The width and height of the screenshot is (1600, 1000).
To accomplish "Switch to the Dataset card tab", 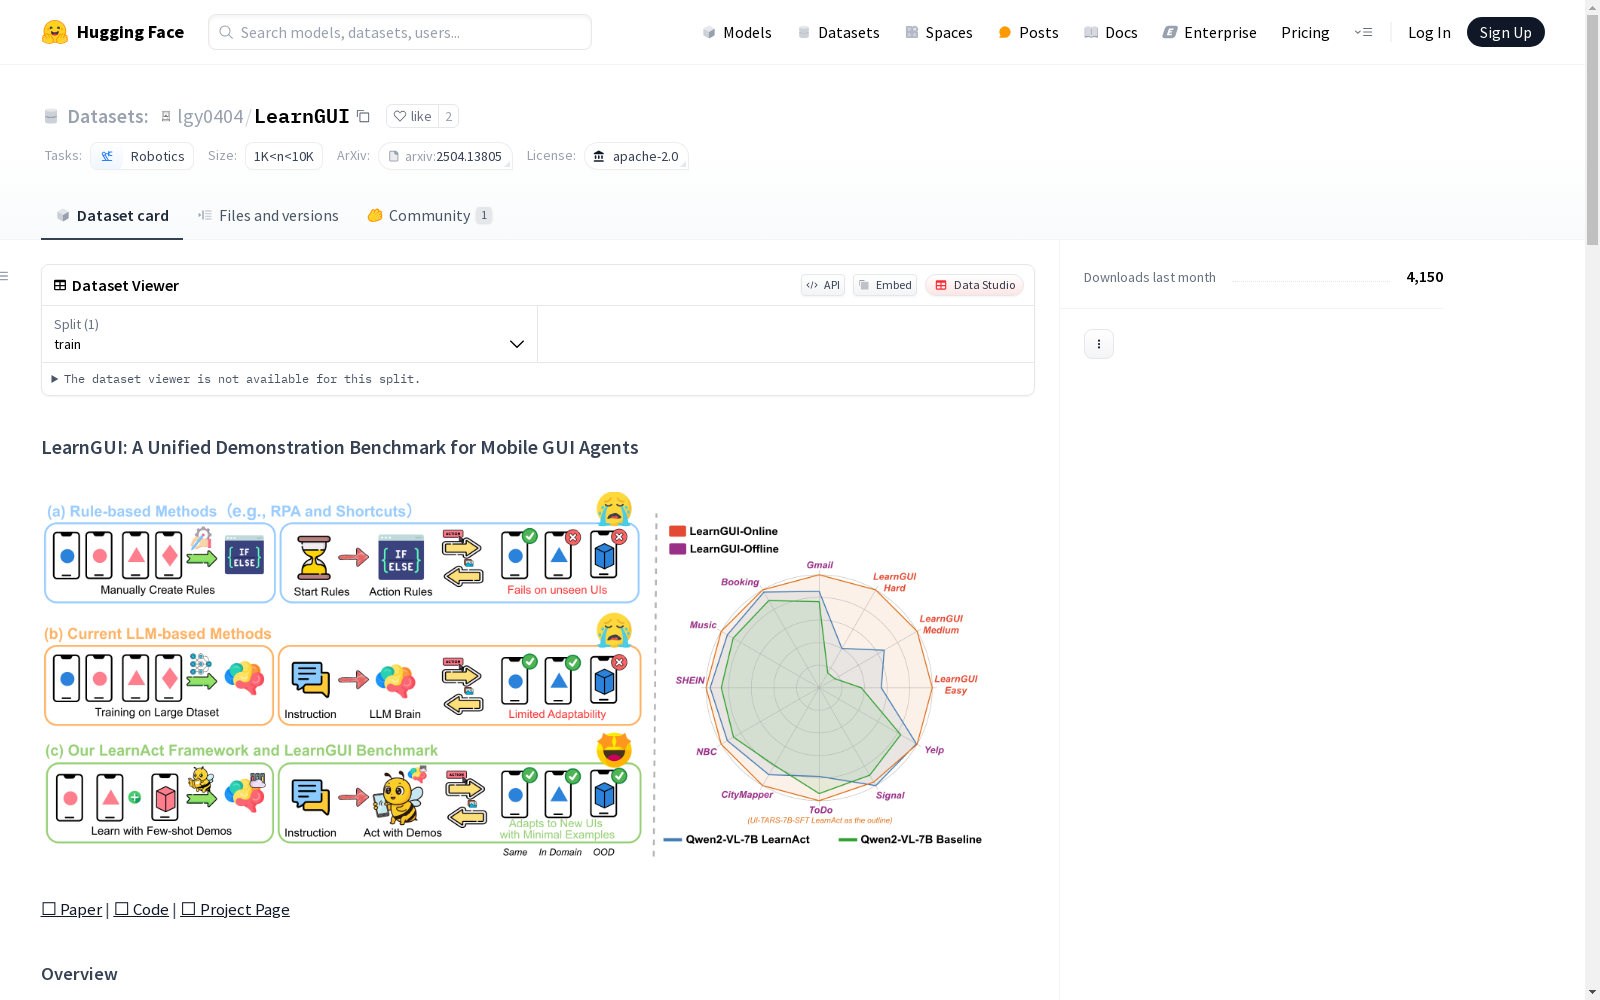I will click(x=112, y=216).
